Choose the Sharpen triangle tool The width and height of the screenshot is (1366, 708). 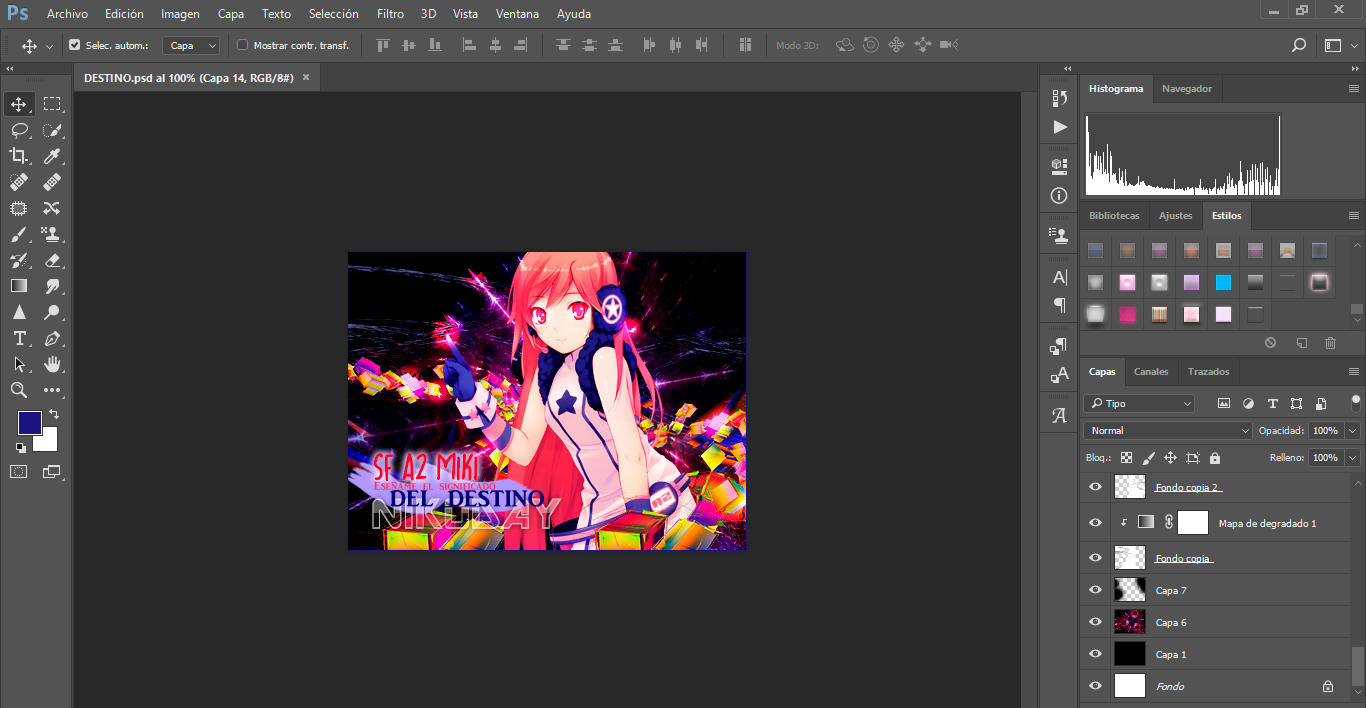point(19,312)
